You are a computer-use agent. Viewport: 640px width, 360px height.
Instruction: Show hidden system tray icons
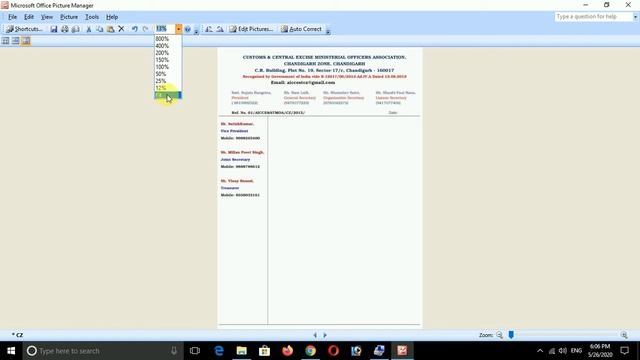point(540,351)
